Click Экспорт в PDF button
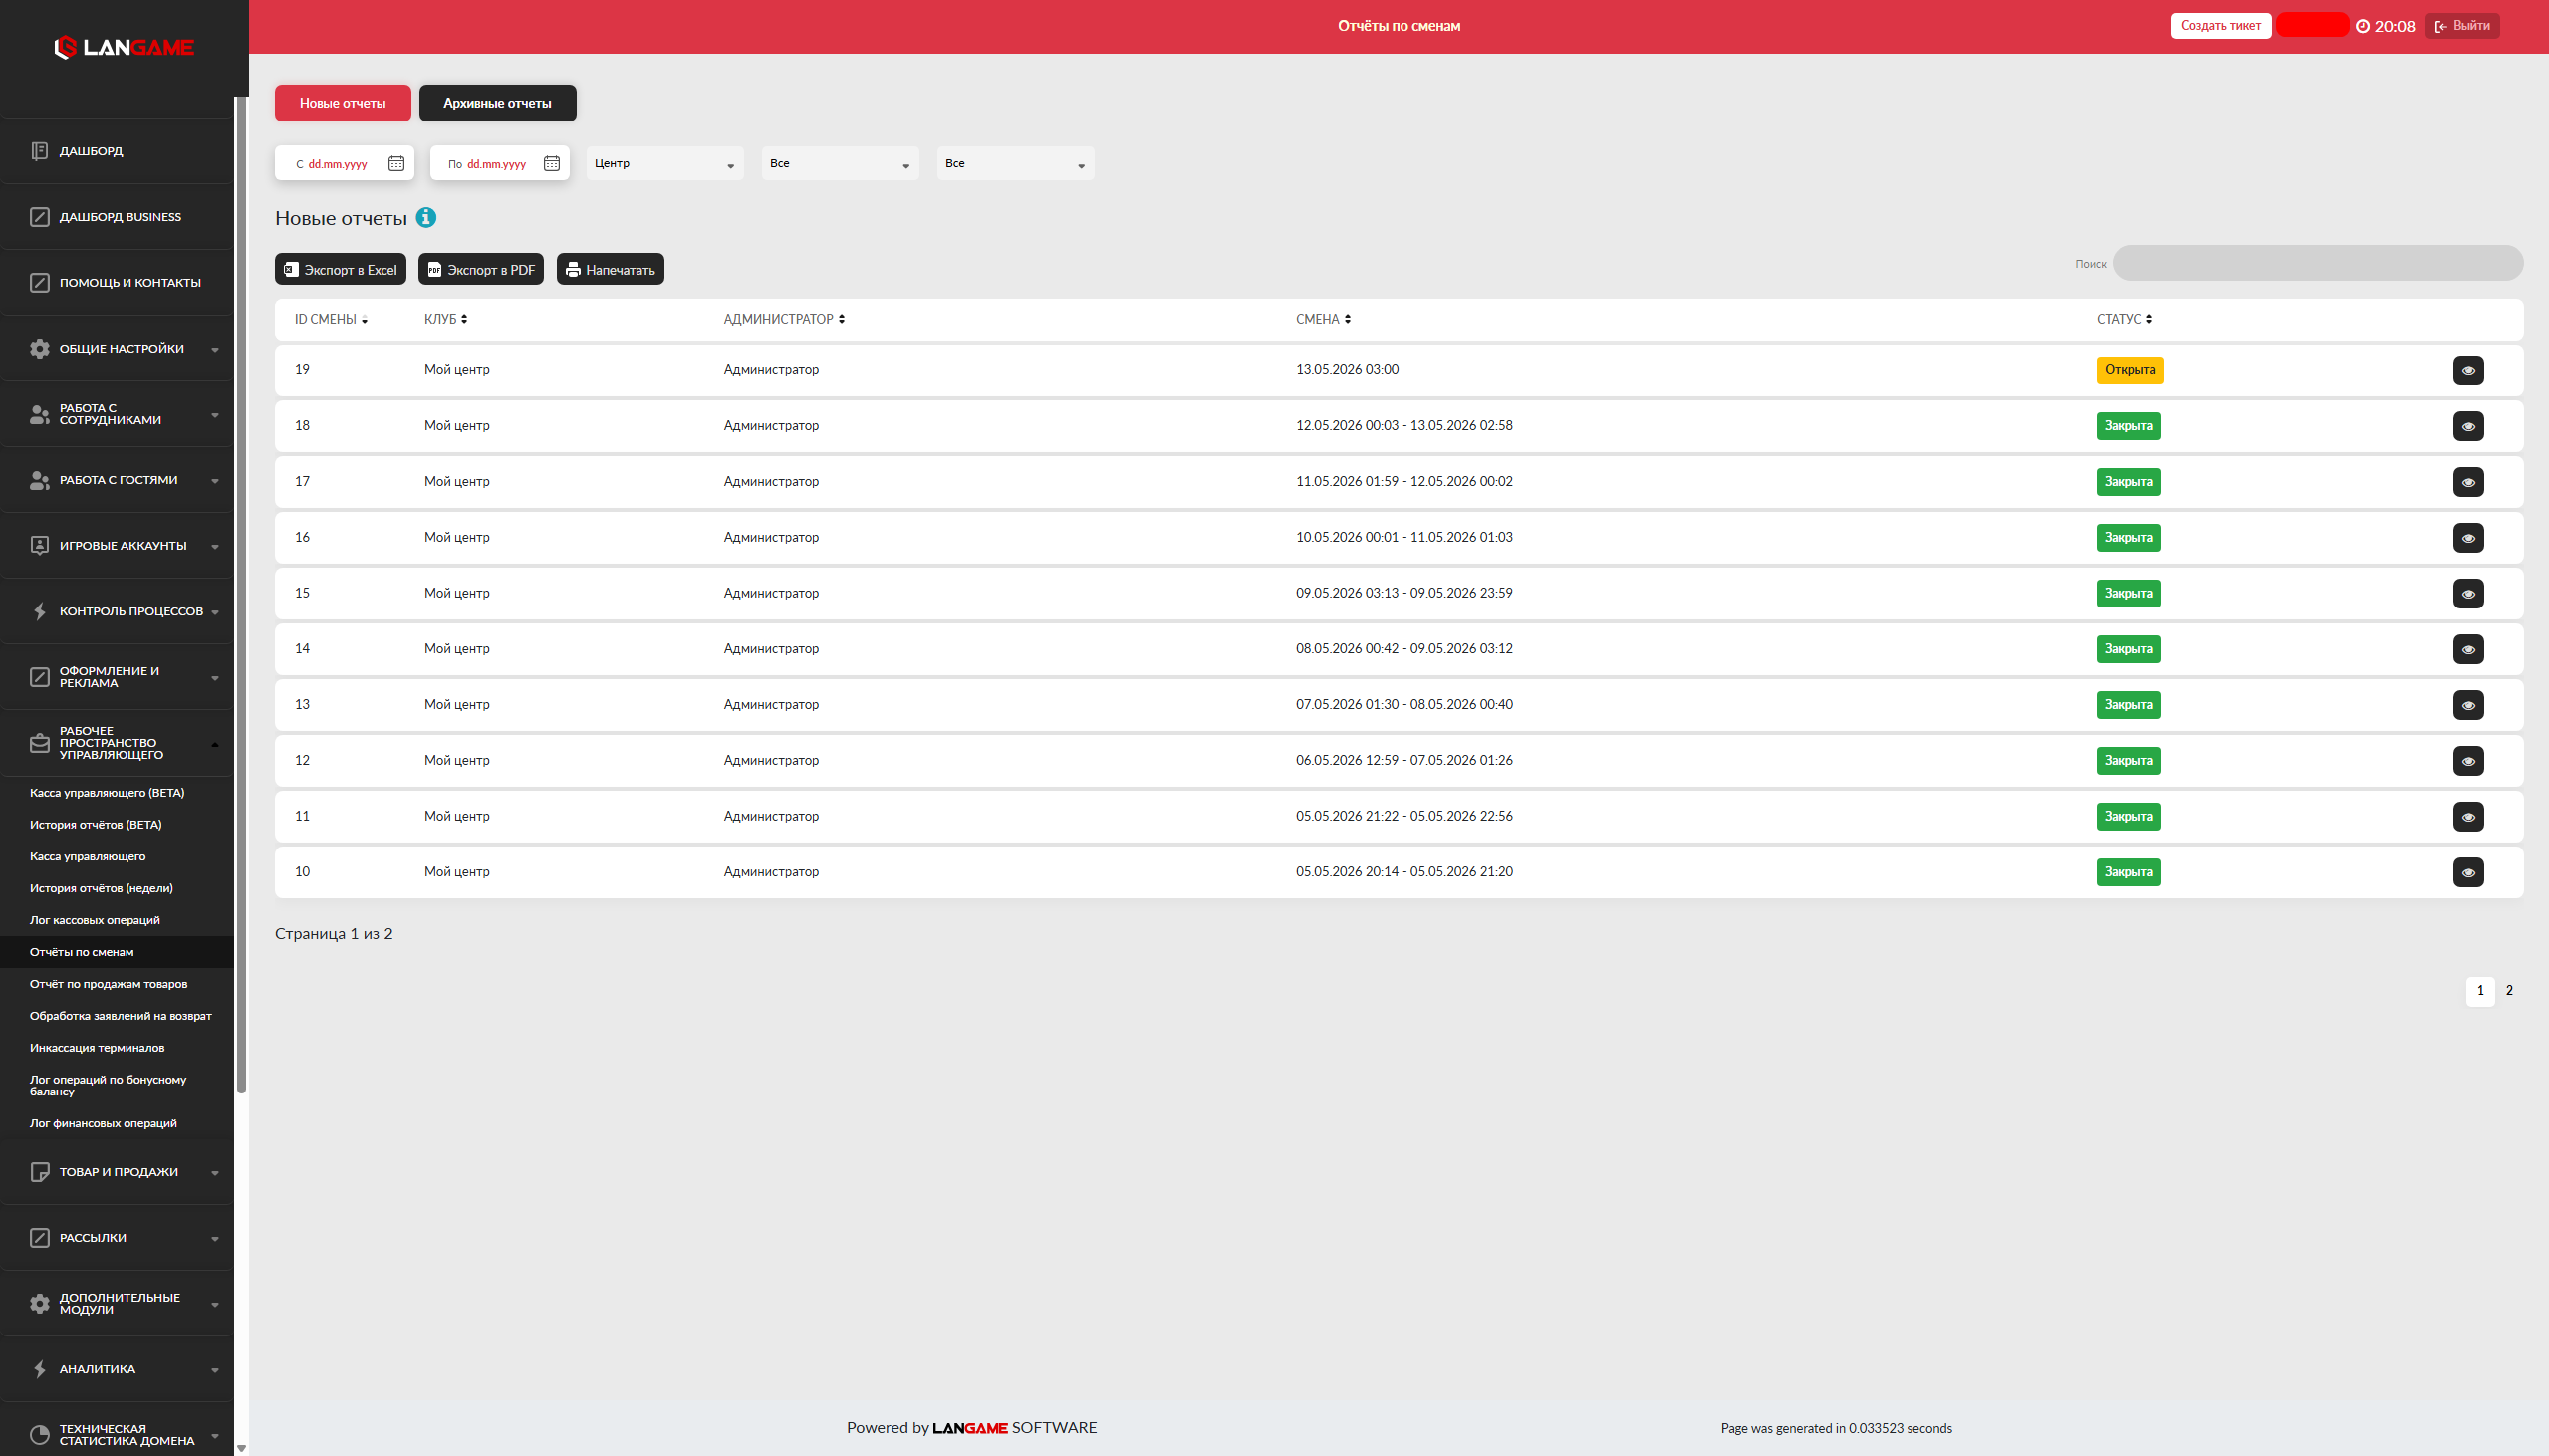This screenshot has height=1456, width=2549. [x=481, y=269]
